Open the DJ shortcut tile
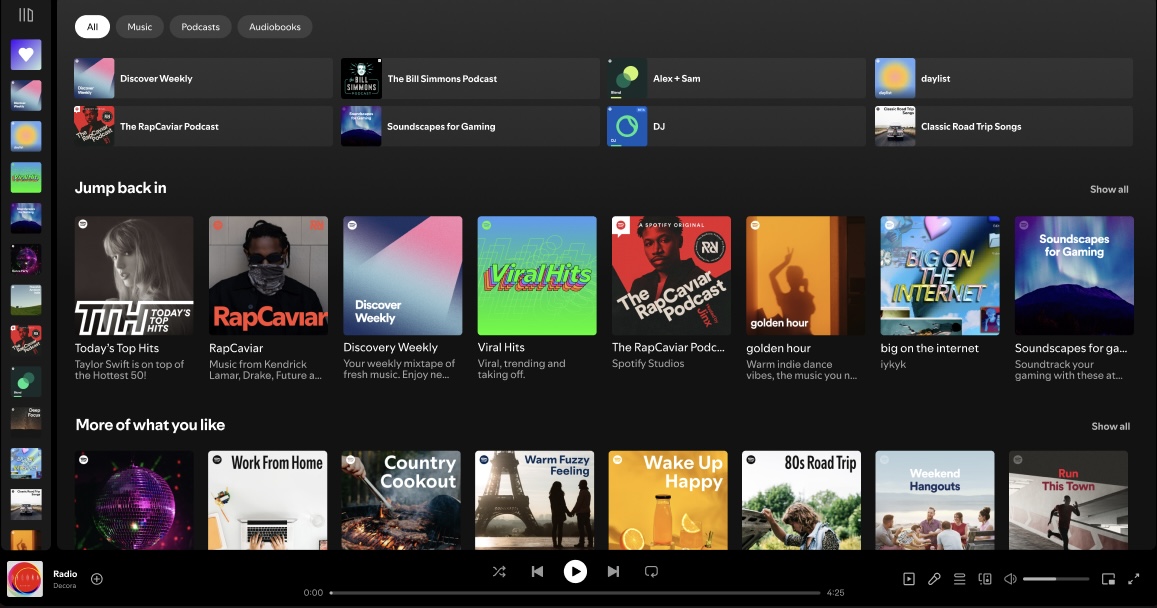The height and width of the screenshot is (608, 1157). [736, 126]
